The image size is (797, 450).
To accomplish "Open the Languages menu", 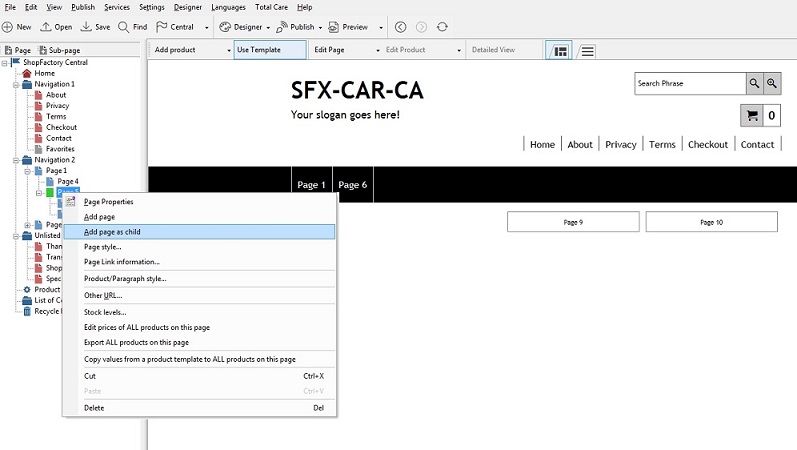I will coord(228,7).
